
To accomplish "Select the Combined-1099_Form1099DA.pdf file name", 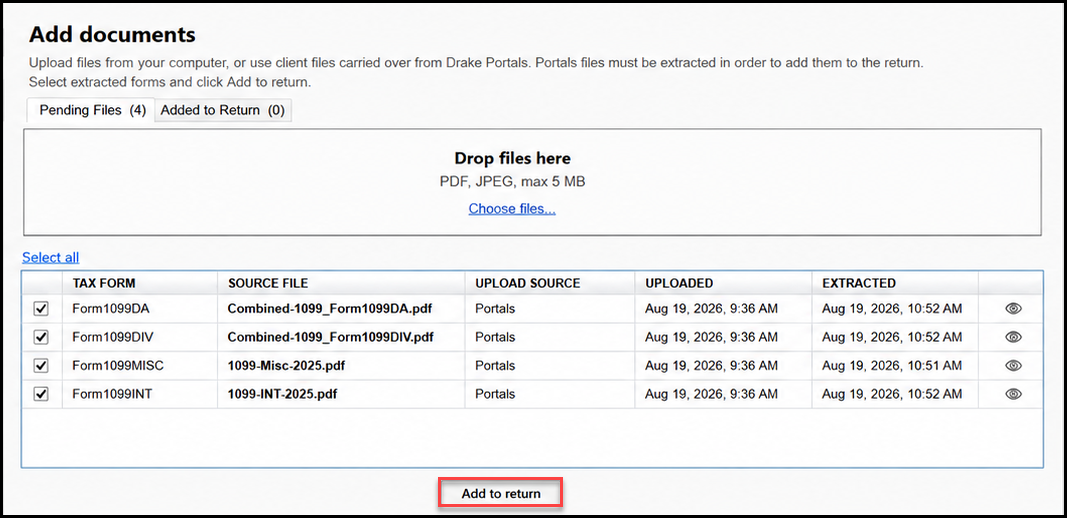I will (330, 308).
